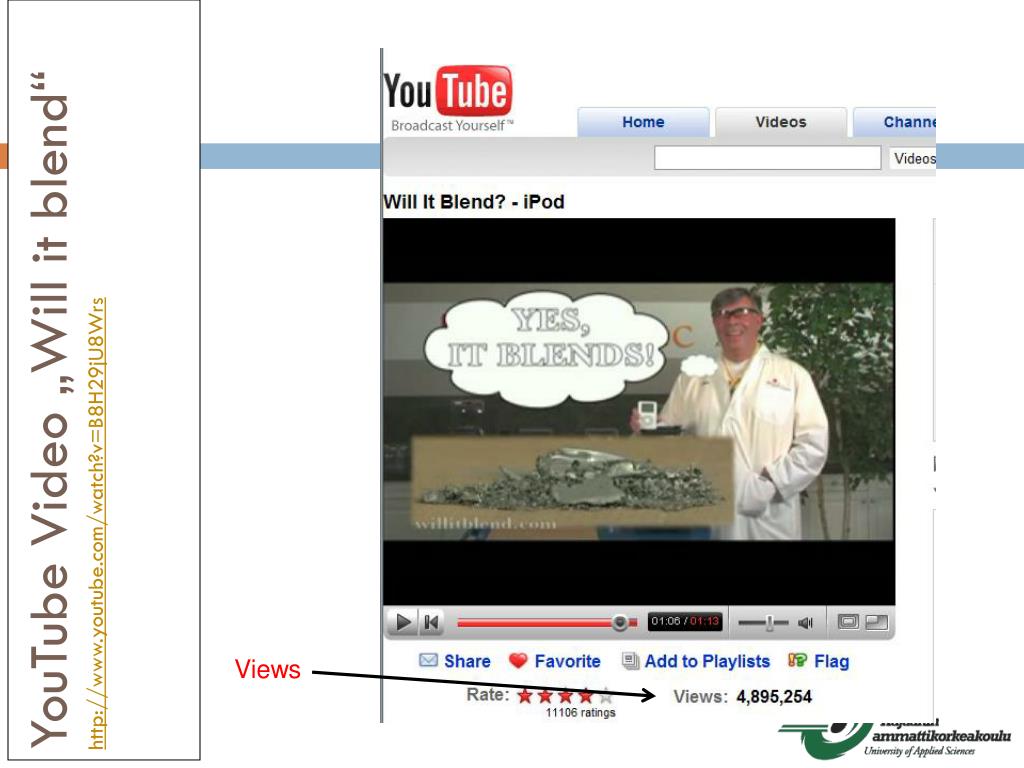
Task: Rate the video with the first star
Action: click(x=525, y=696)
